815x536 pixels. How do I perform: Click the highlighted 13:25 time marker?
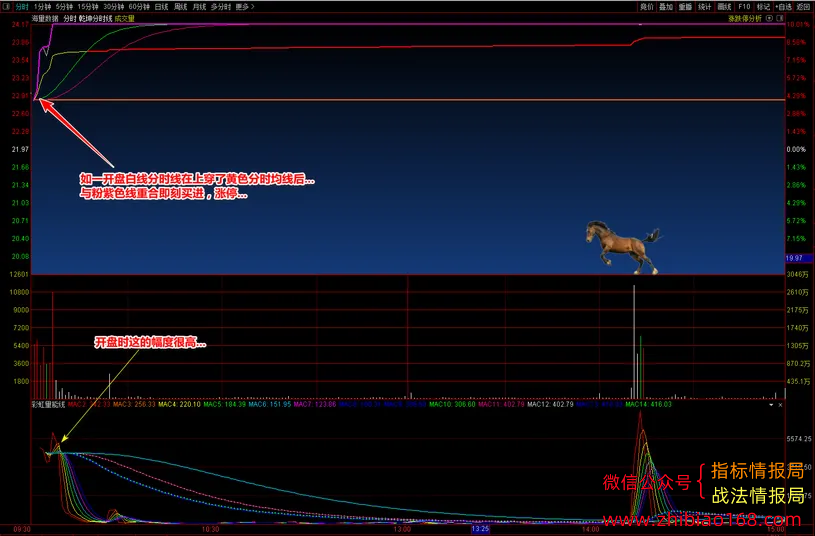point(480,529)
